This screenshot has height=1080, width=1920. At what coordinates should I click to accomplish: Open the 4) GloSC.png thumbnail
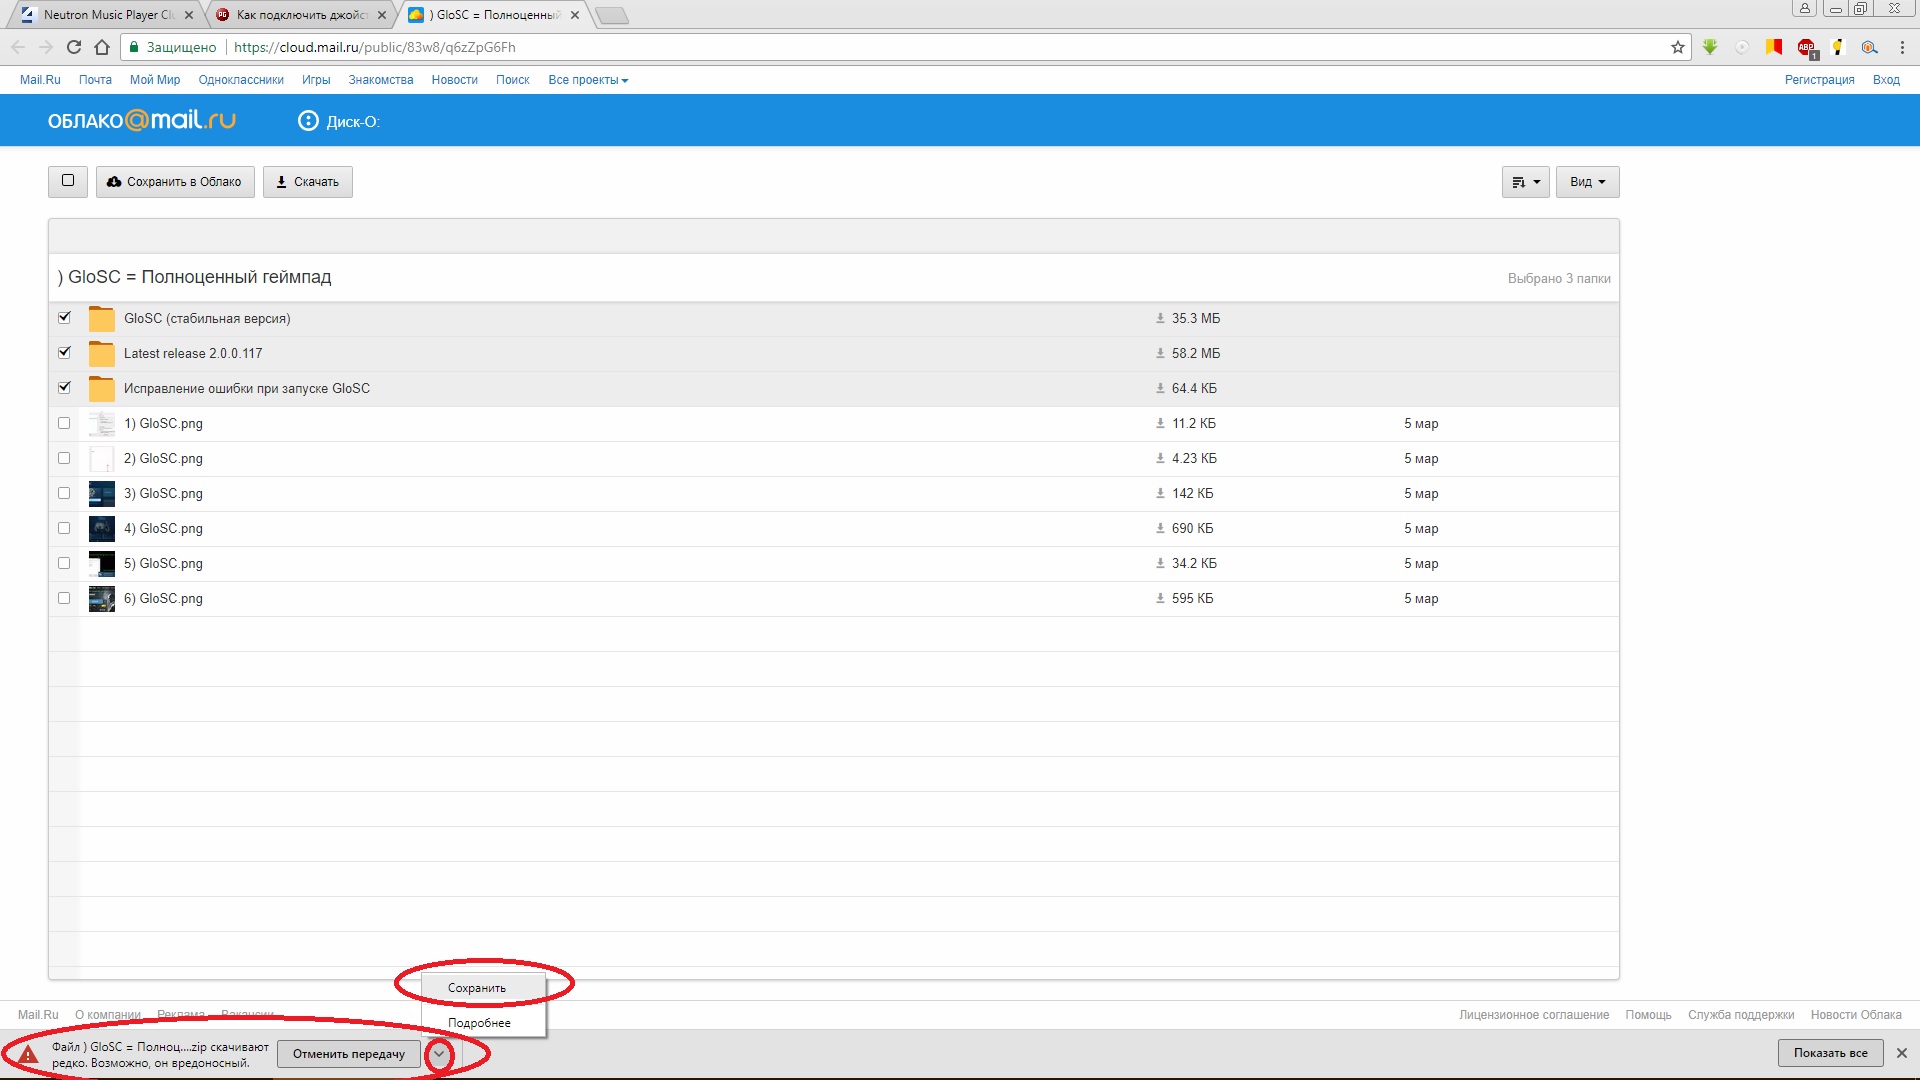click(x=102, y=528)
